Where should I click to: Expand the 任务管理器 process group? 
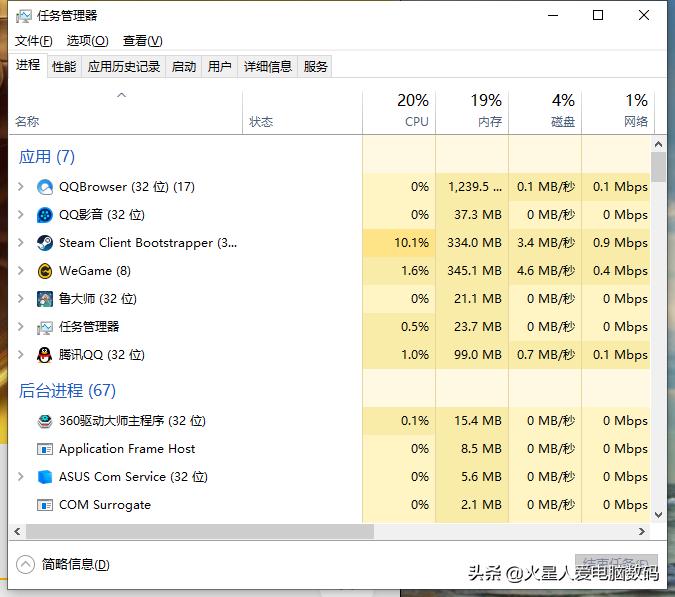point(20,326)
